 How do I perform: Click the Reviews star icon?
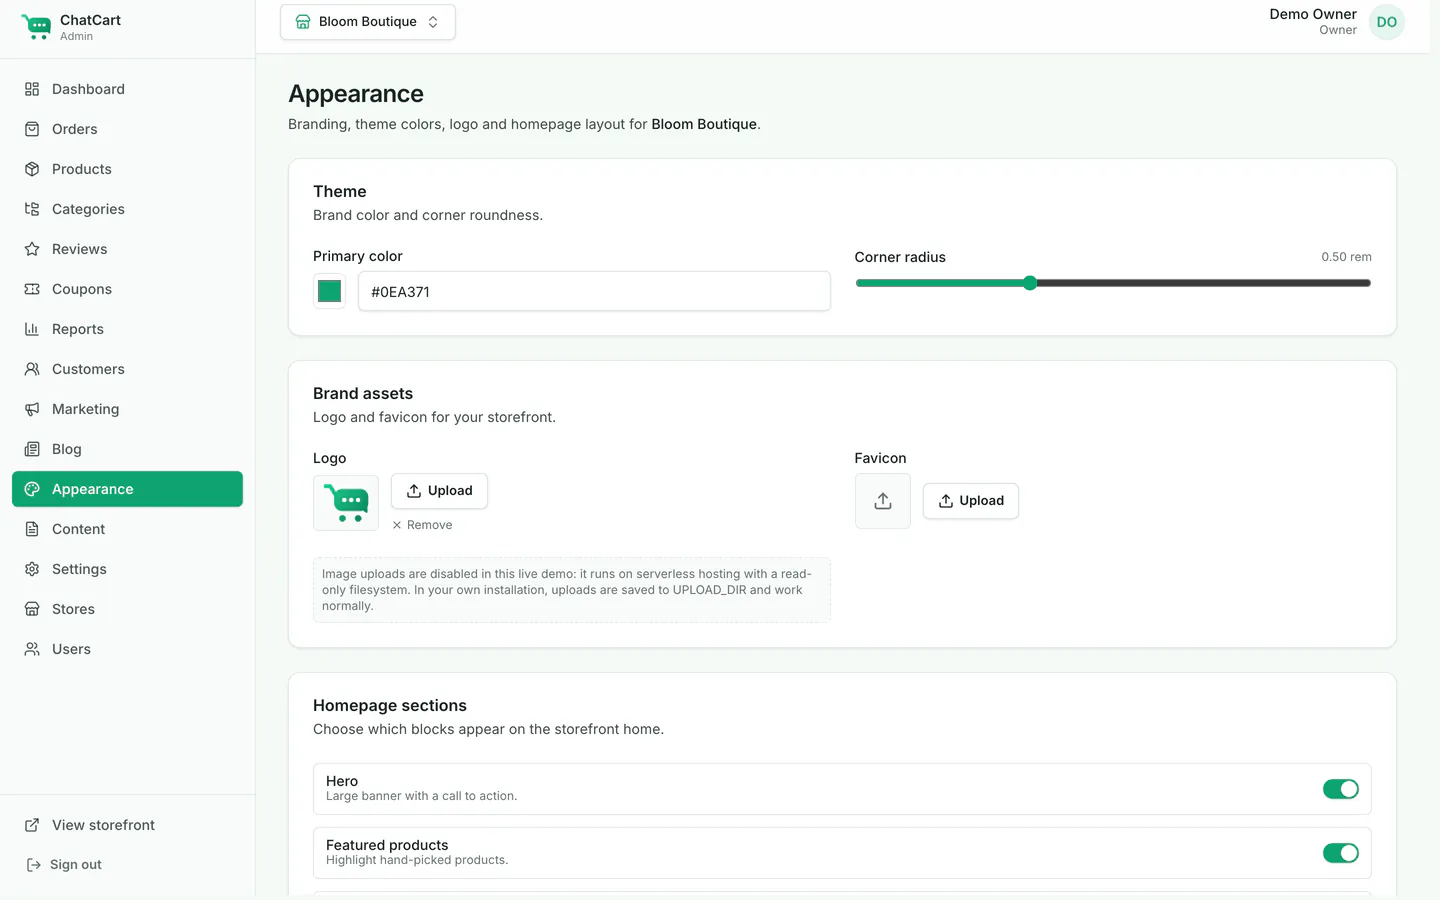pos(32,249)
